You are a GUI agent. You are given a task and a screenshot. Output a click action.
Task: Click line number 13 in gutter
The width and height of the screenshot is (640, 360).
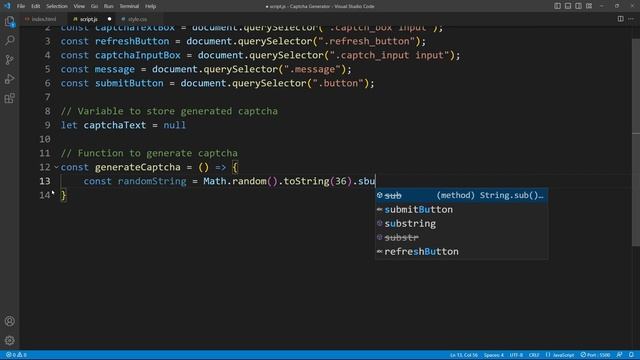point(45,181)
